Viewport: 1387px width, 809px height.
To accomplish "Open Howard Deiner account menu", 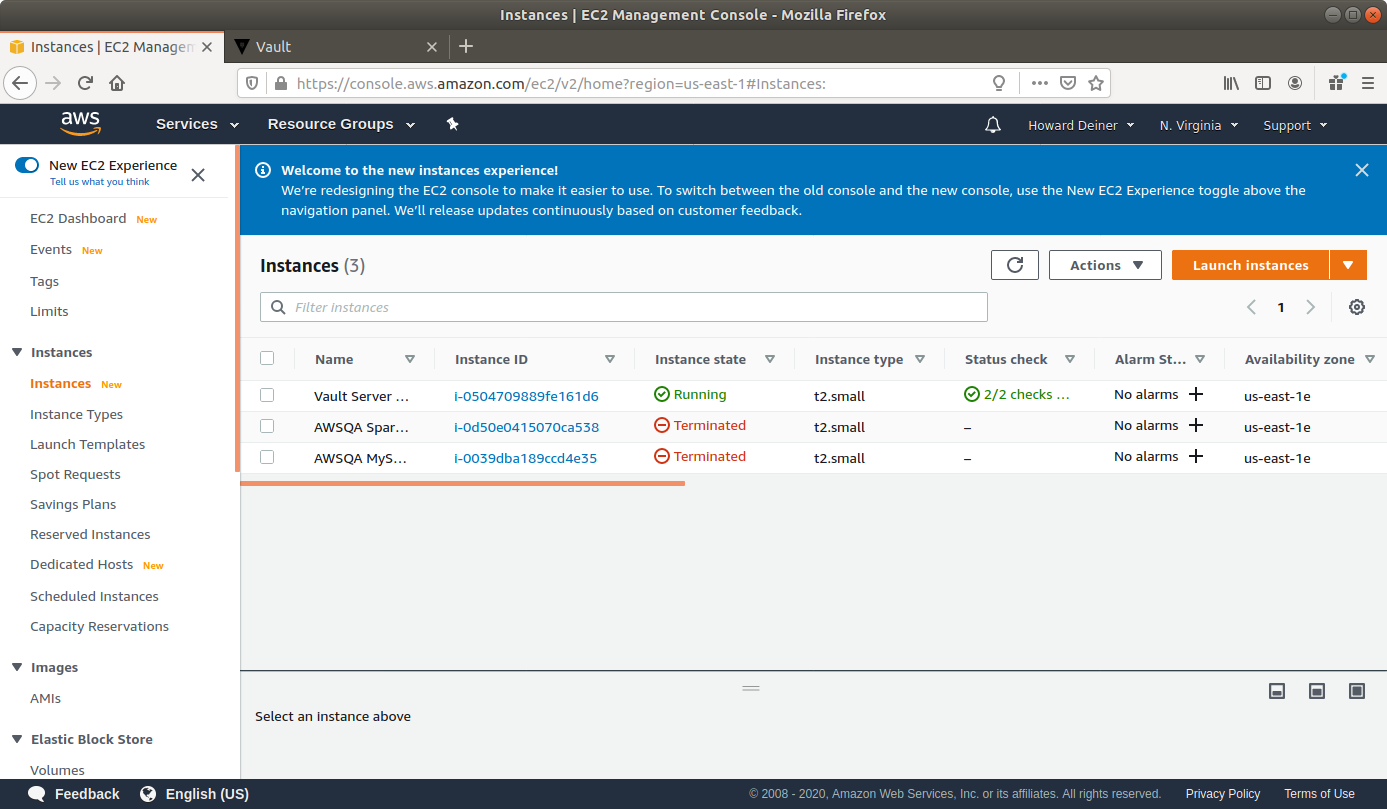I will coord(1081,125).
